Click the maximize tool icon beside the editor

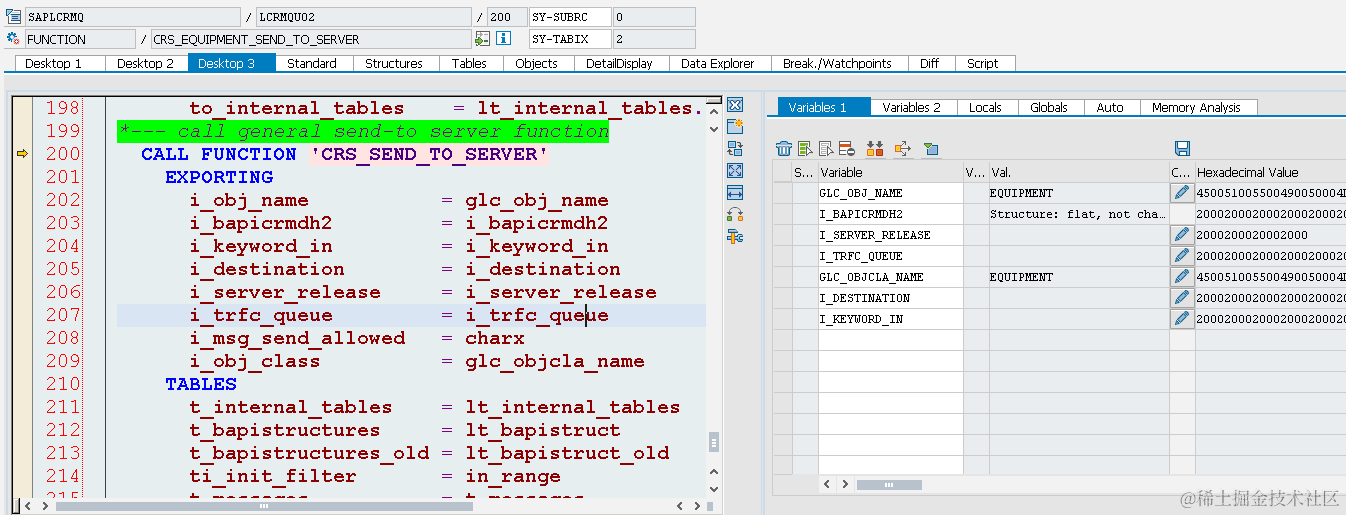[x=735, y=171]
